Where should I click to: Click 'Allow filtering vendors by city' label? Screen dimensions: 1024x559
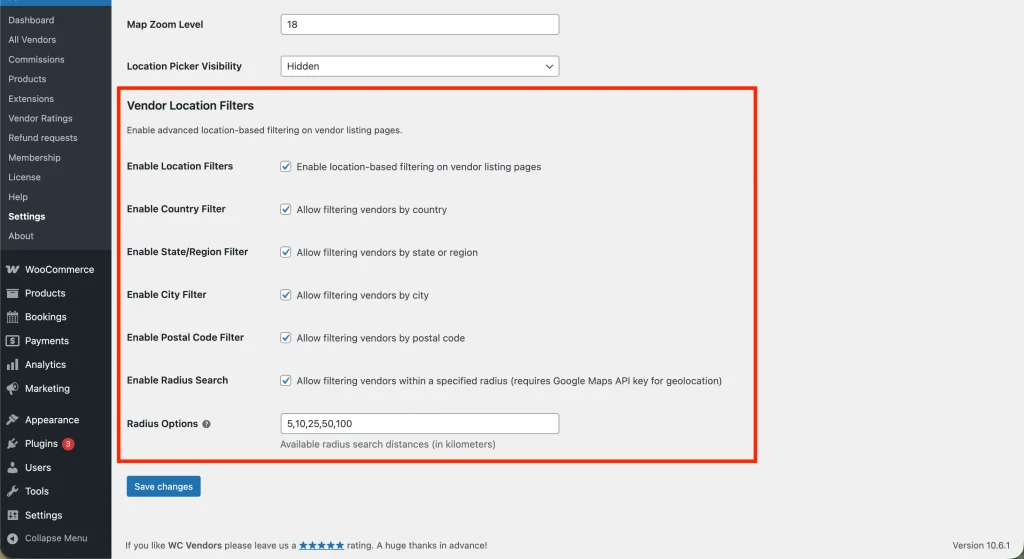click(x=362, y=295)
